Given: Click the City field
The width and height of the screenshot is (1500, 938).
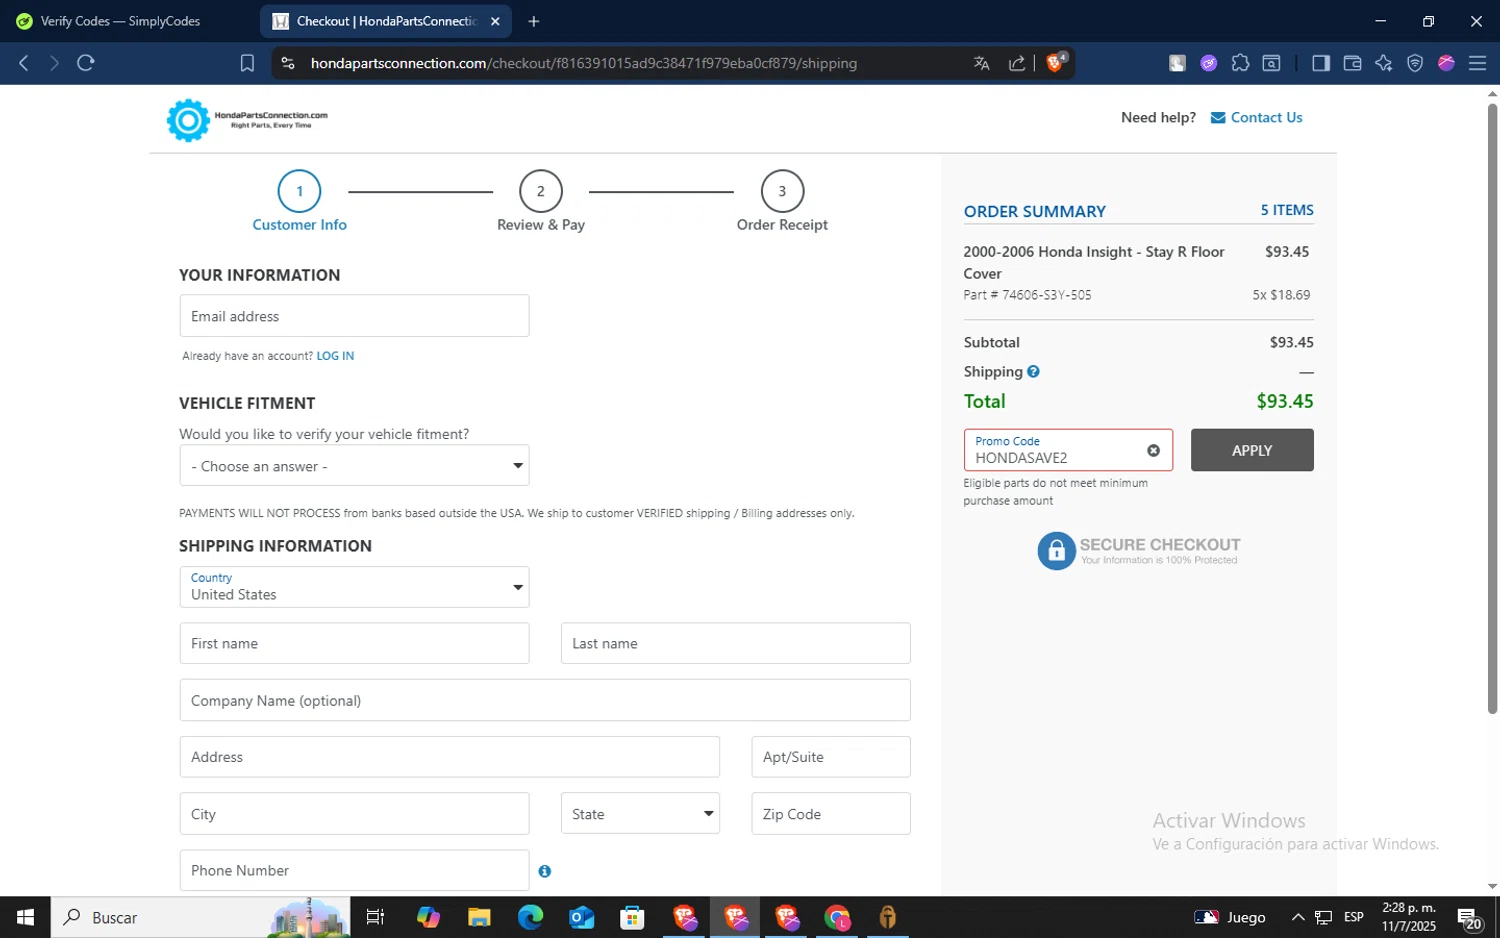Looking at the screenshot, I should [354, 814].
